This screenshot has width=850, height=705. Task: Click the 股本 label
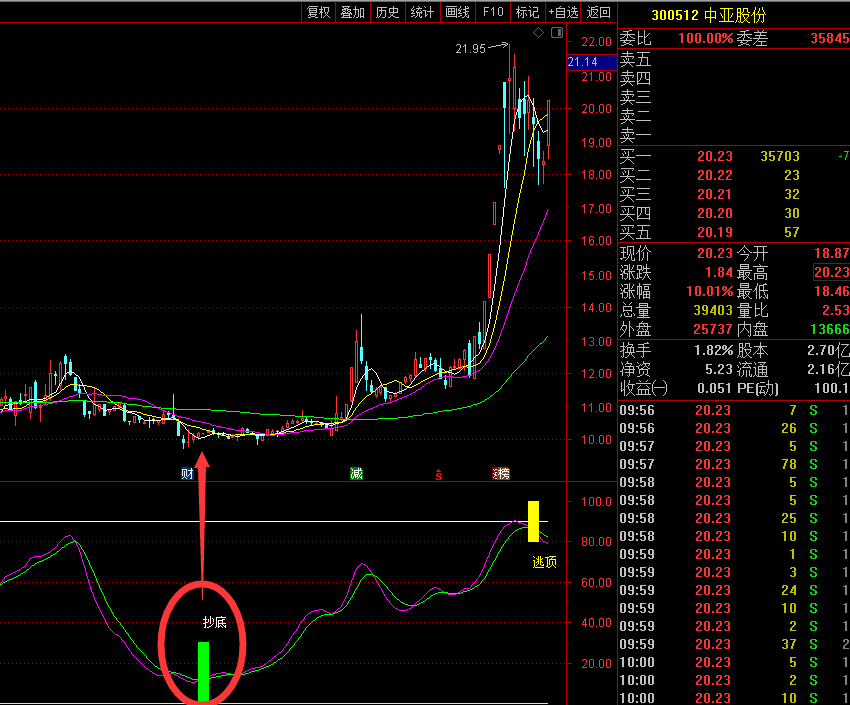pos(752,351)
